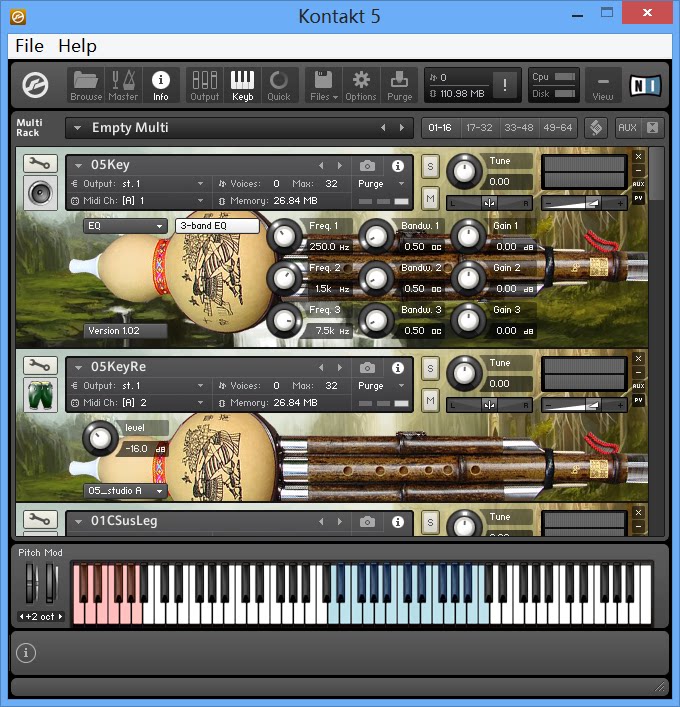This screenshot has width=680, height=707.
Task: Open the View size menu
Action: point(603,85)
